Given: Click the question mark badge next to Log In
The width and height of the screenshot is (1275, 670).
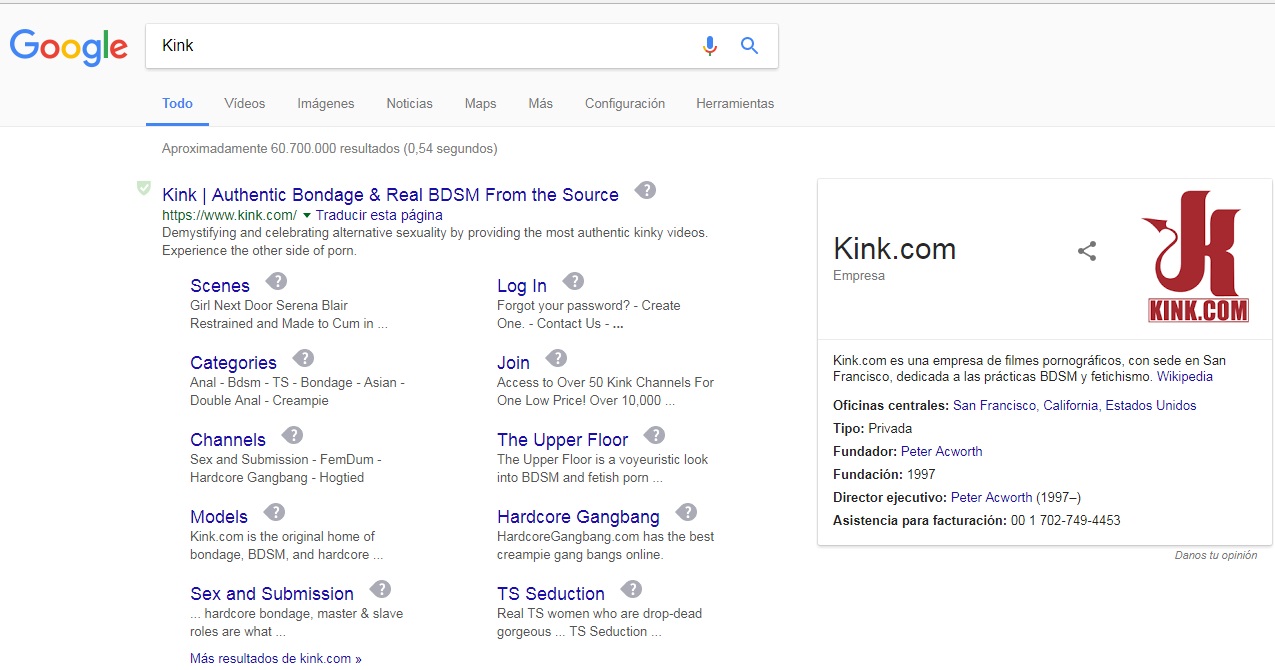Looking at the screenshot, I should pyautogui.click(x=573, y=281).
